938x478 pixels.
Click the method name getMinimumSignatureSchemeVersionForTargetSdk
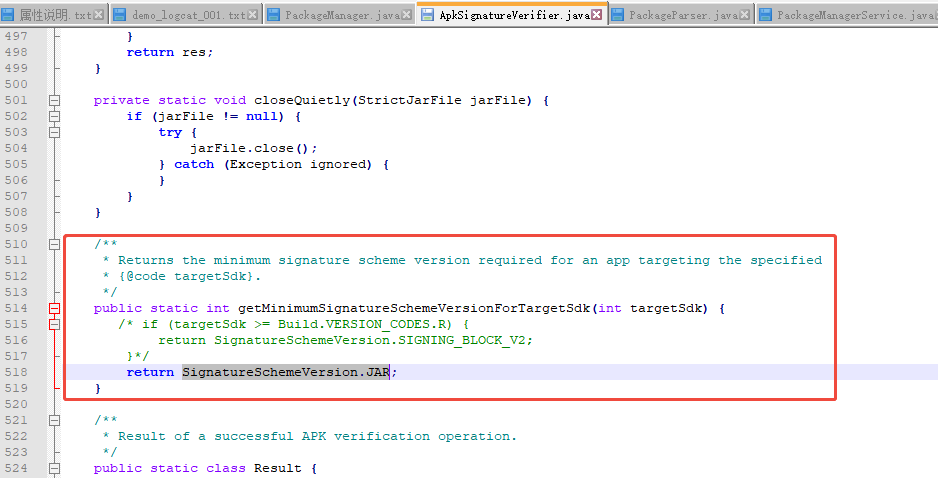click(x=414, y=308)
